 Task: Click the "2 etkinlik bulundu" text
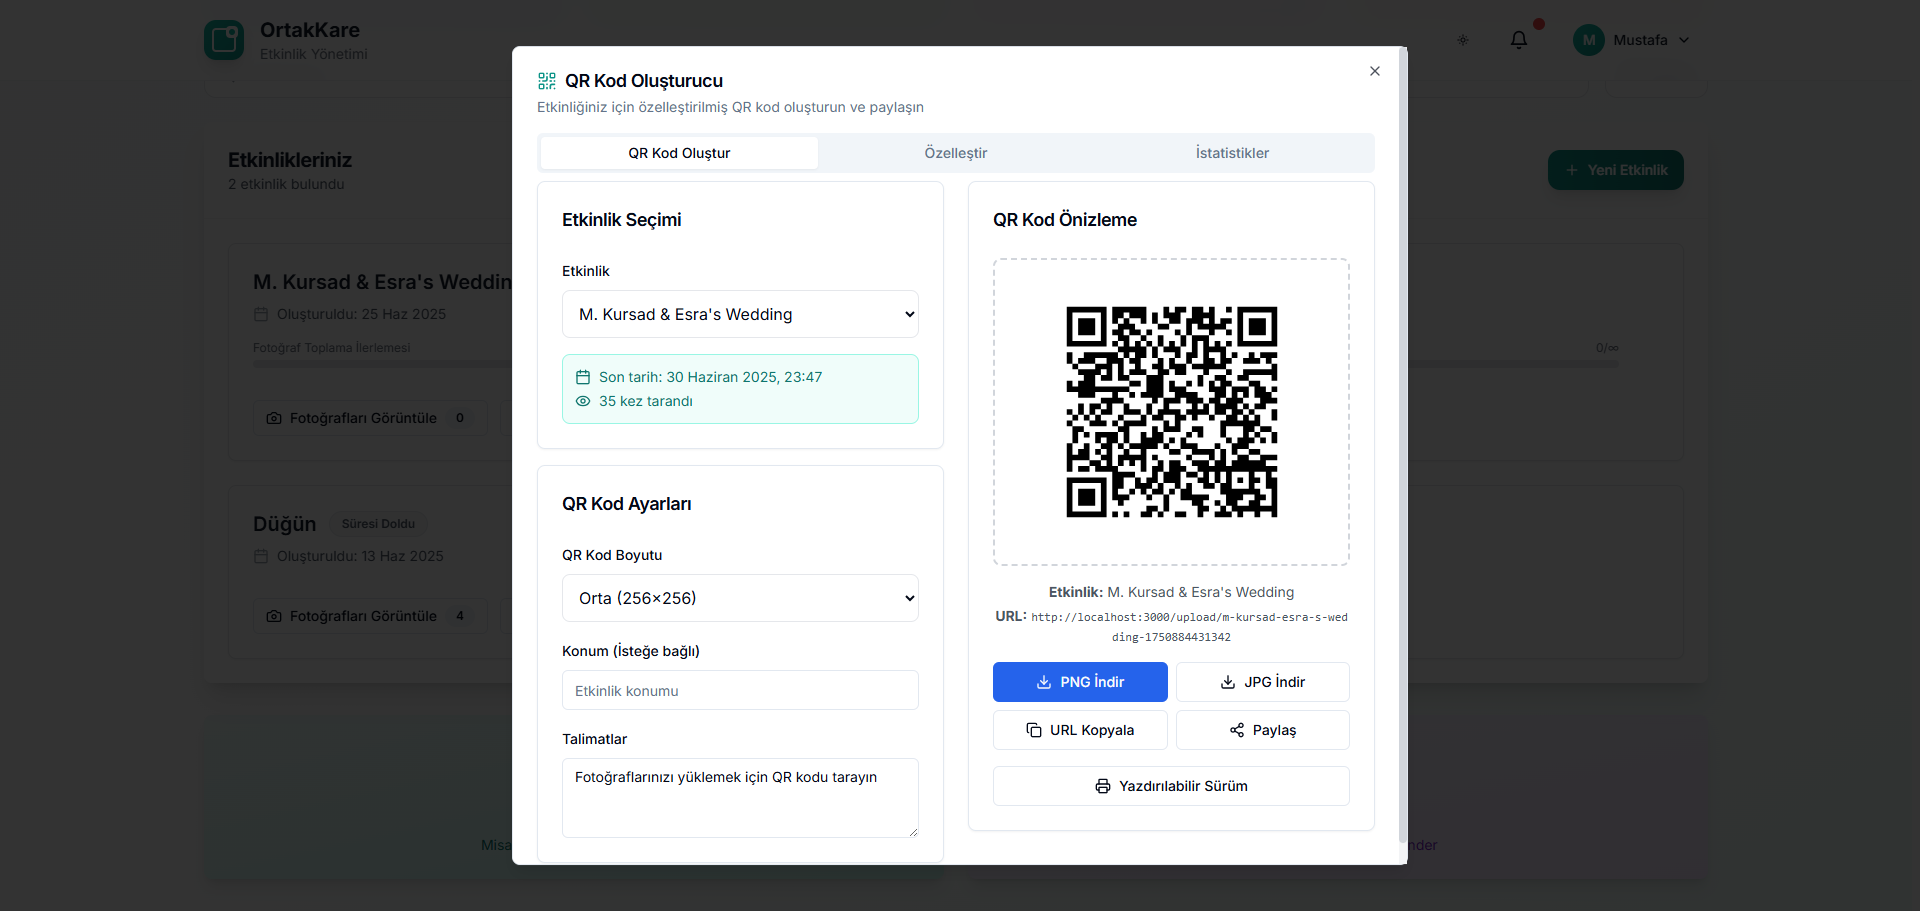tap(286, 184)
